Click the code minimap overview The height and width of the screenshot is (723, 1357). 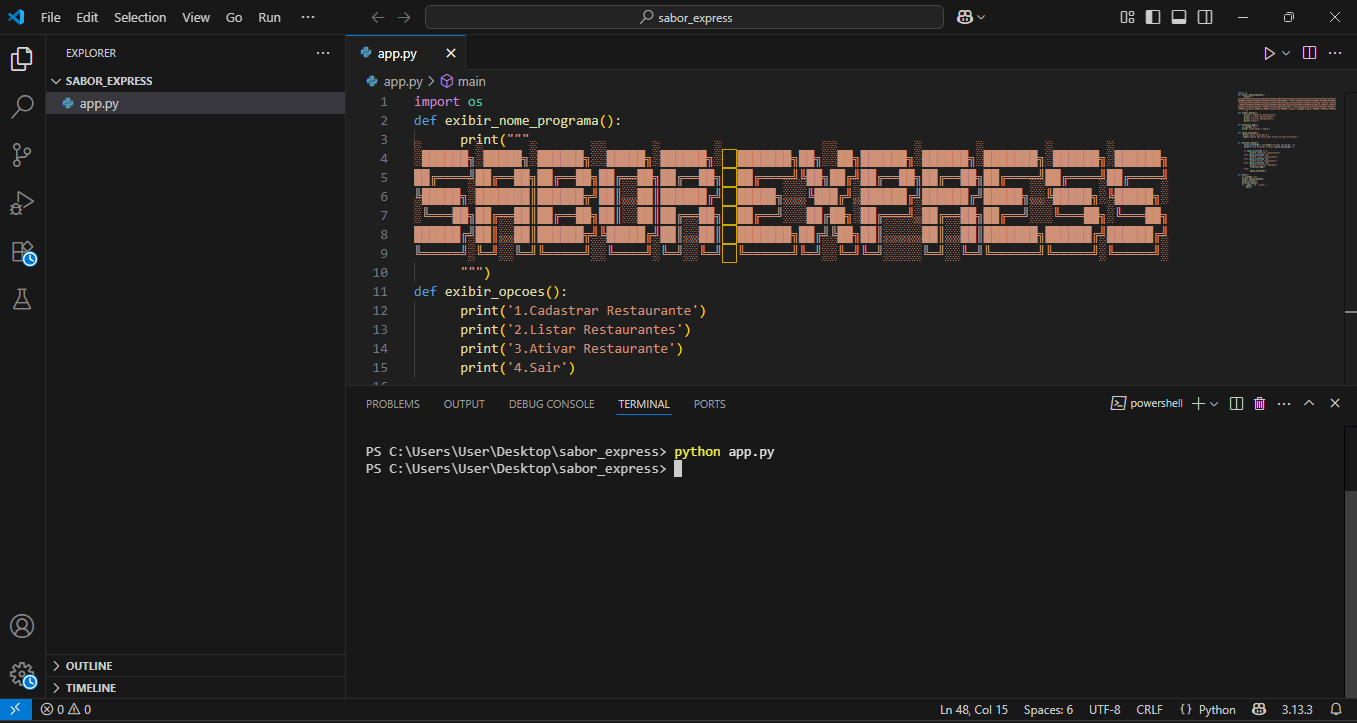click(1286, 140)
